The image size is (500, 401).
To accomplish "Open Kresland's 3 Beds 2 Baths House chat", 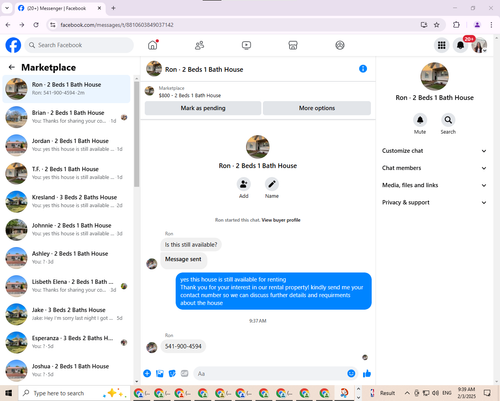I will tap(66, 201).
